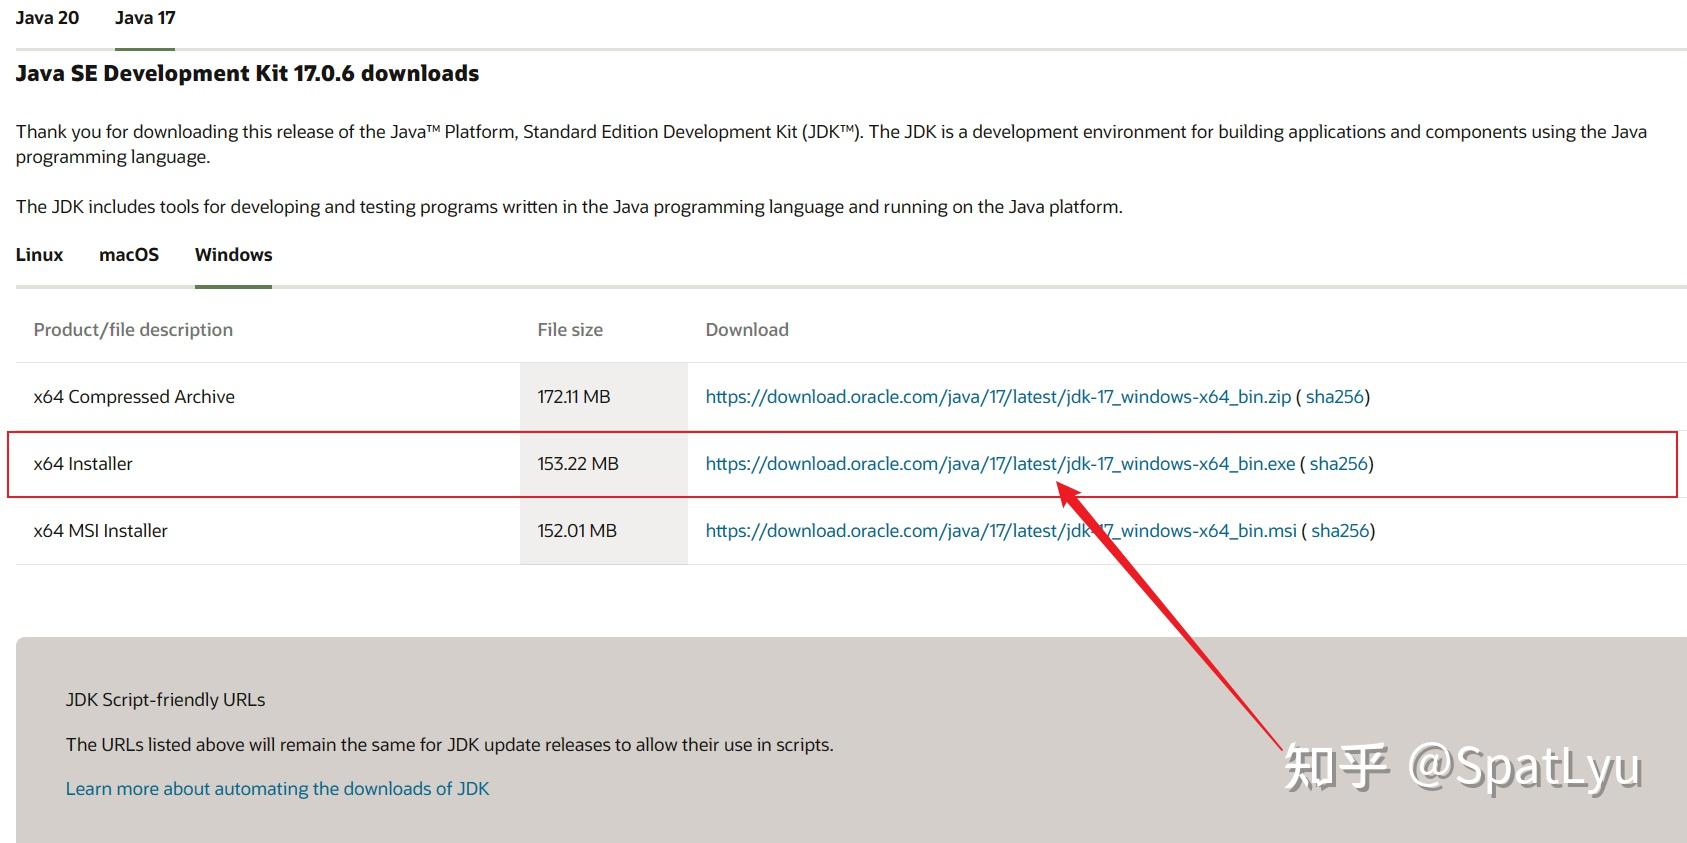Open the macOS downloads tab

tap(129, 255)
